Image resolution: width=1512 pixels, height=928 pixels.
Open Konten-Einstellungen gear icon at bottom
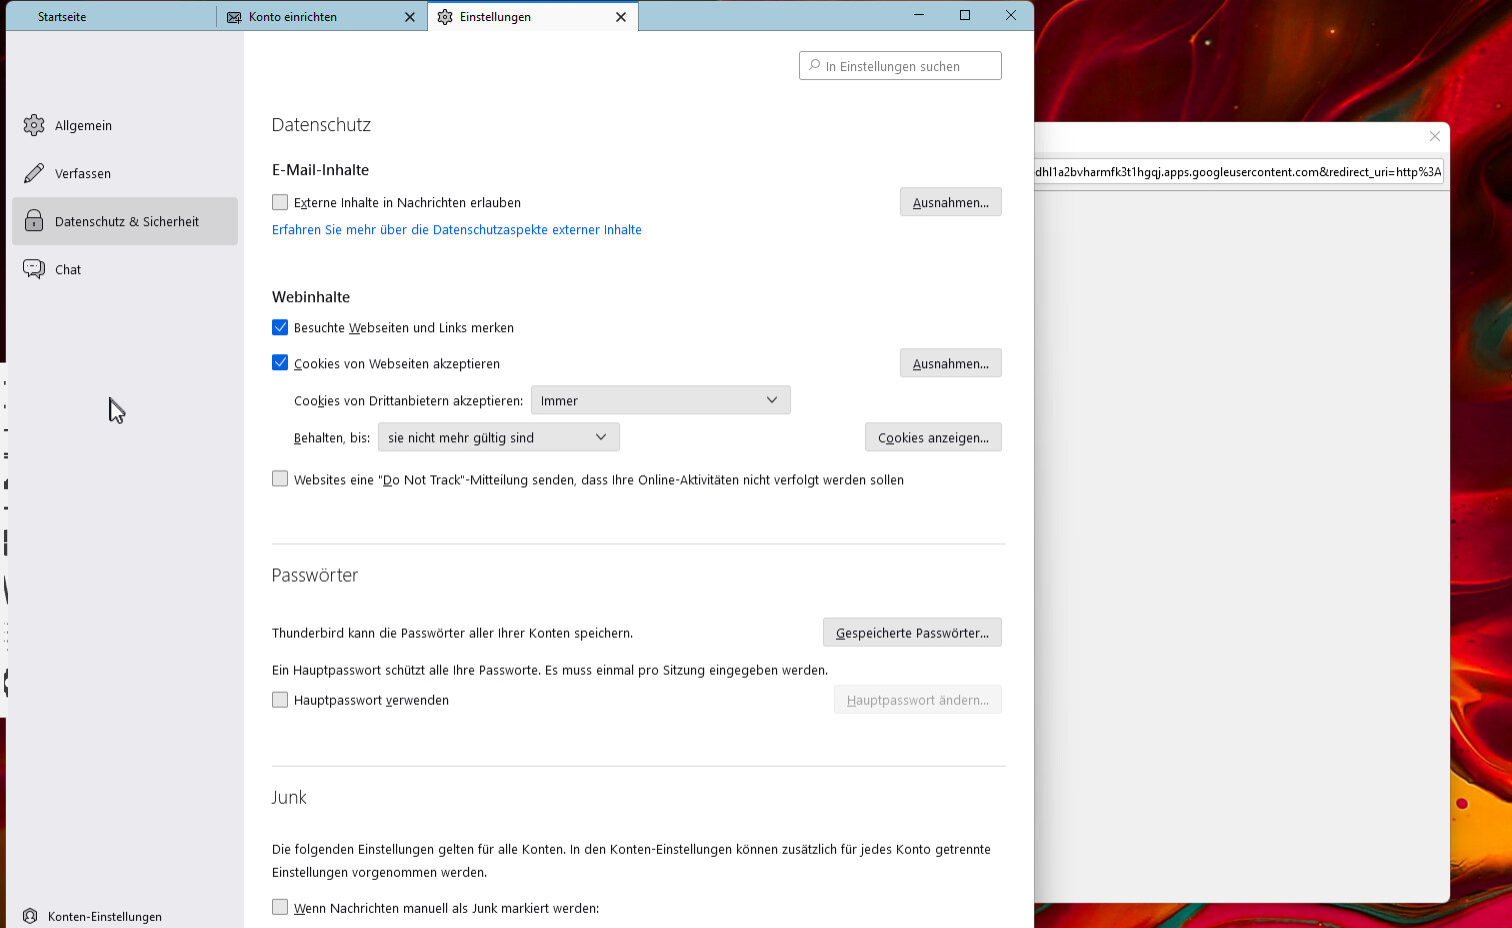click(x=30, y=916)
